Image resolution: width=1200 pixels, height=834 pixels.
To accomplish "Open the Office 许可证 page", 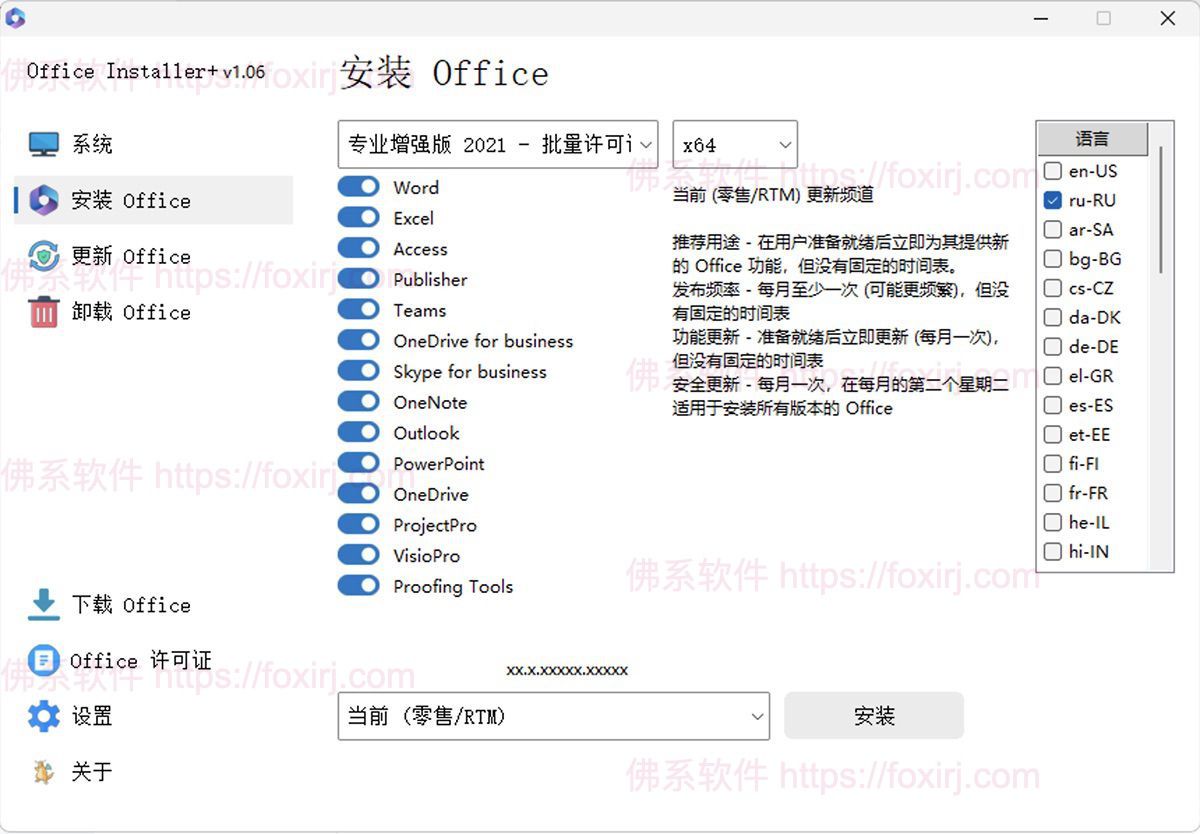I will point(153,660).
